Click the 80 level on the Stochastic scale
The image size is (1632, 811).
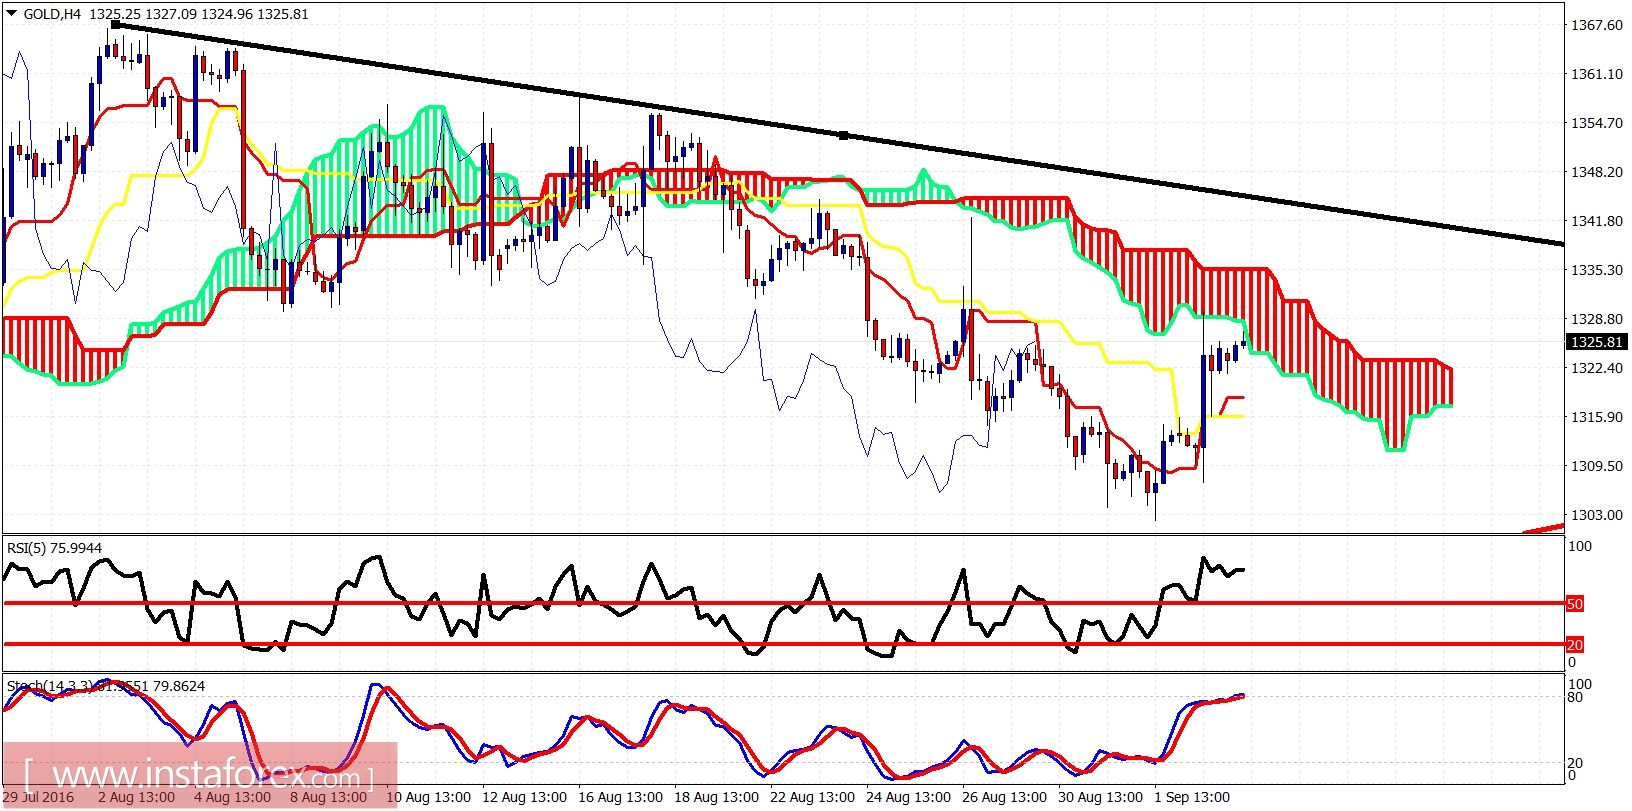pos(1575,697)
